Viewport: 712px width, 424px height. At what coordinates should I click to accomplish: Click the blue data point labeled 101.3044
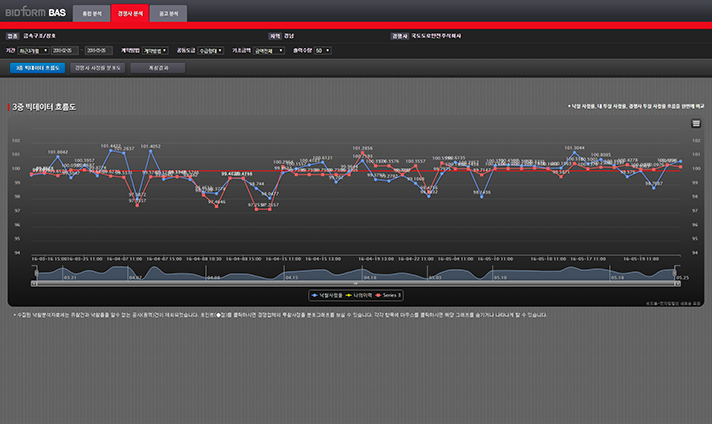[x=574, y=153]
